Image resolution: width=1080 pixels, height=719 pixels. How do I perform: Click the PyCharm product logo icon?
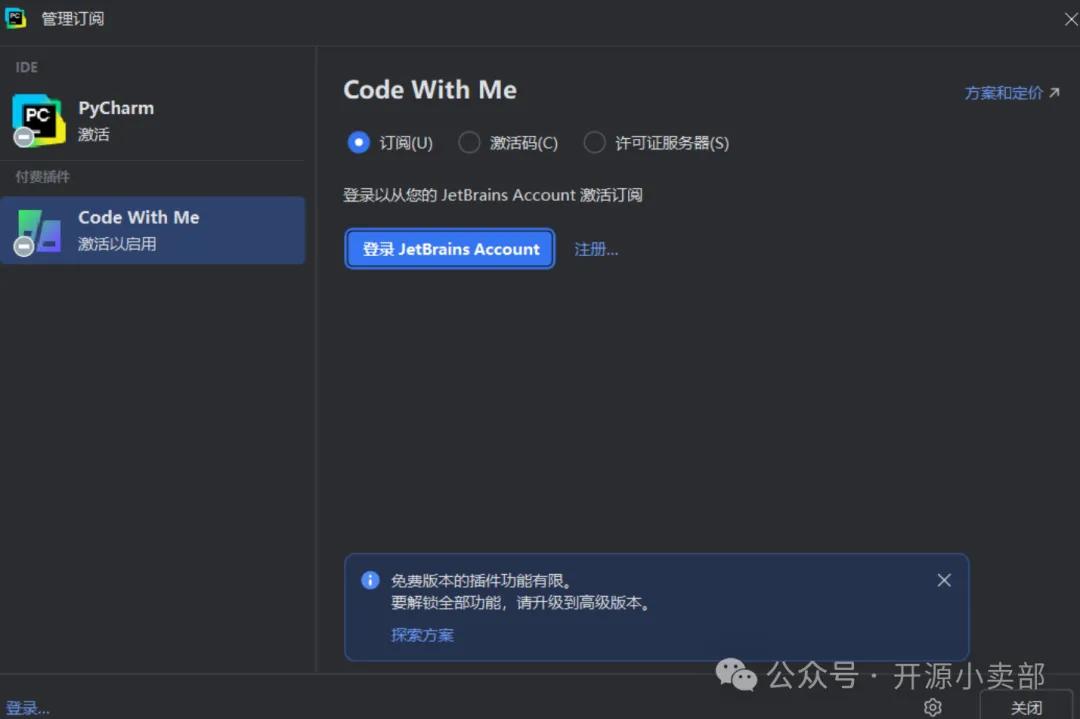pyautogui.click(x=39, y=121)
